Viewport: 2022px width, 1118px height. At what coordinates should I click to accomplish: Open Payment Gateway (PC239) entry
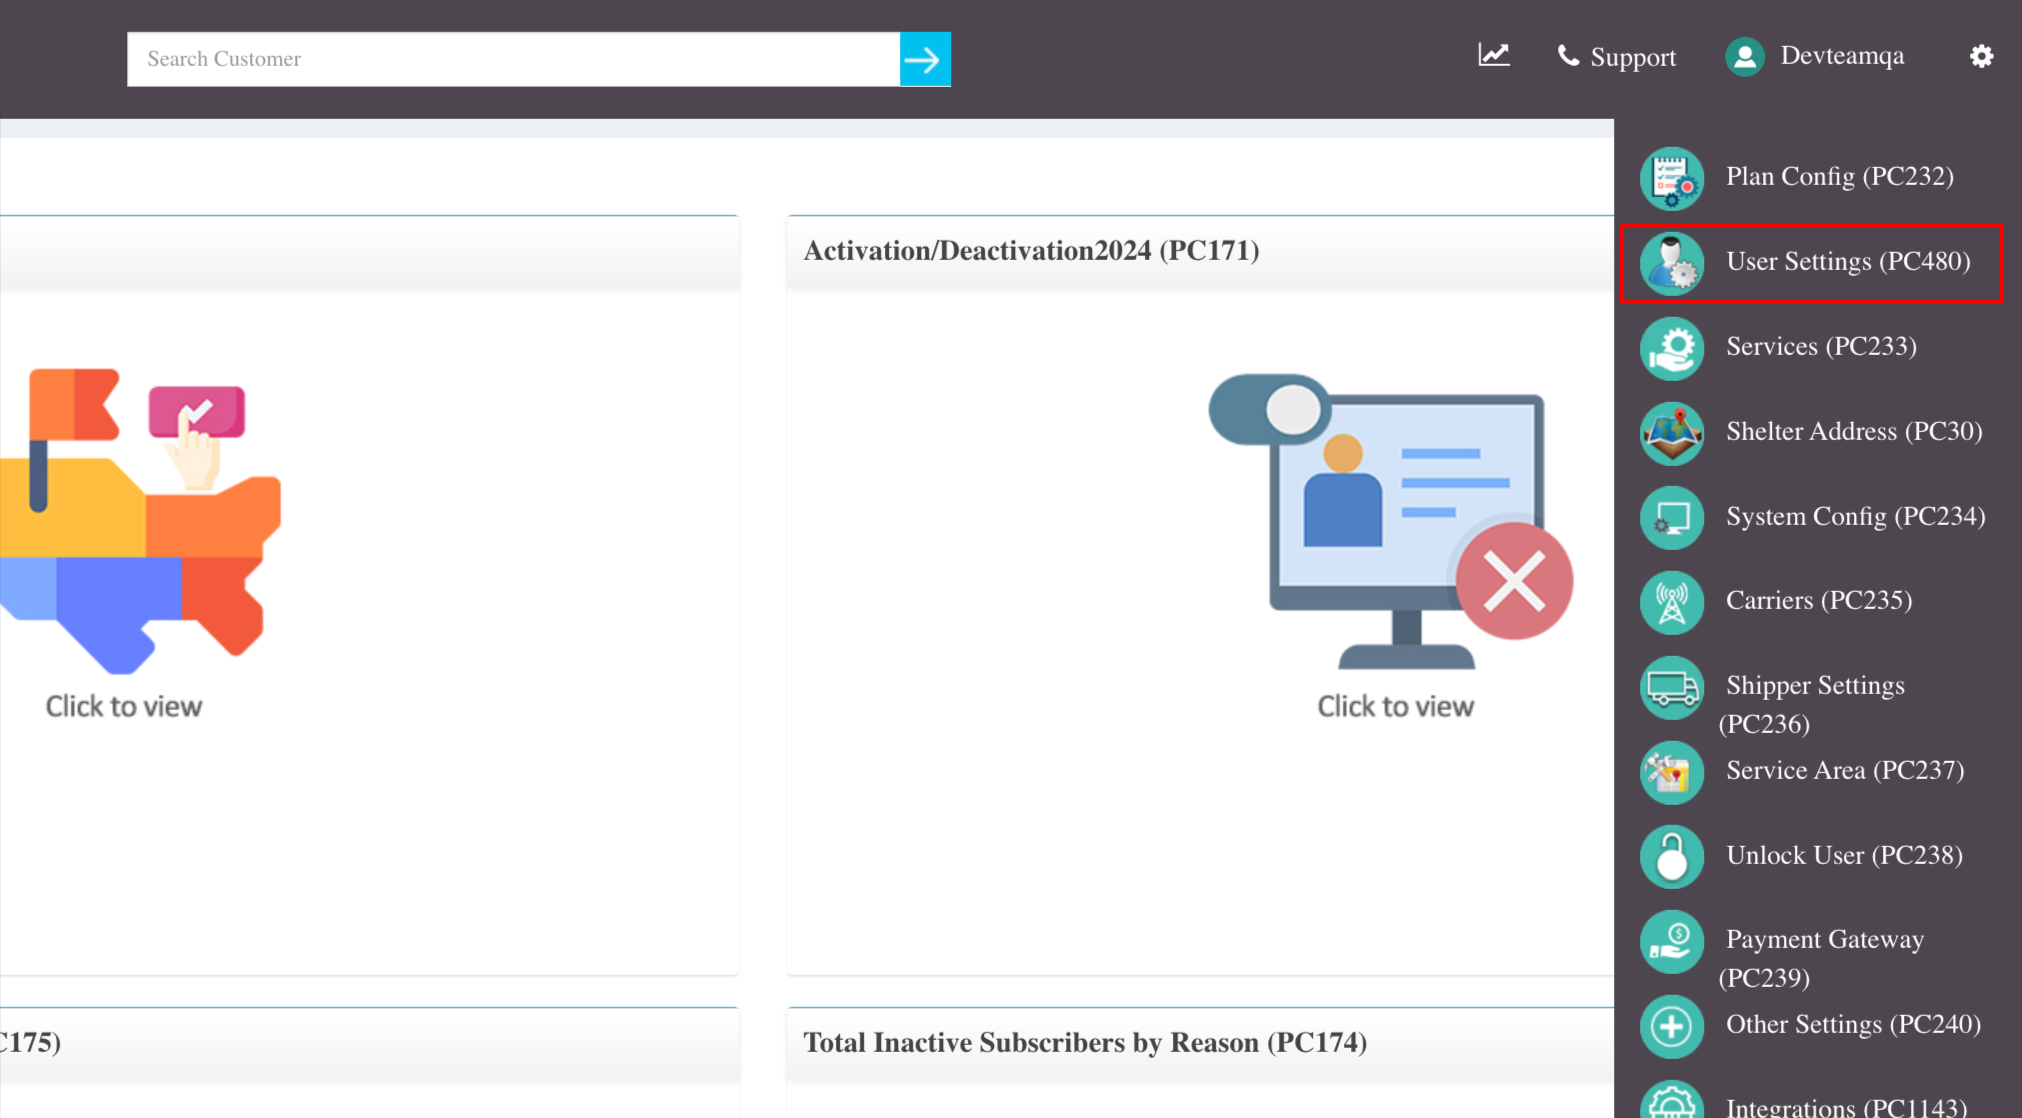coord(1821,958)
